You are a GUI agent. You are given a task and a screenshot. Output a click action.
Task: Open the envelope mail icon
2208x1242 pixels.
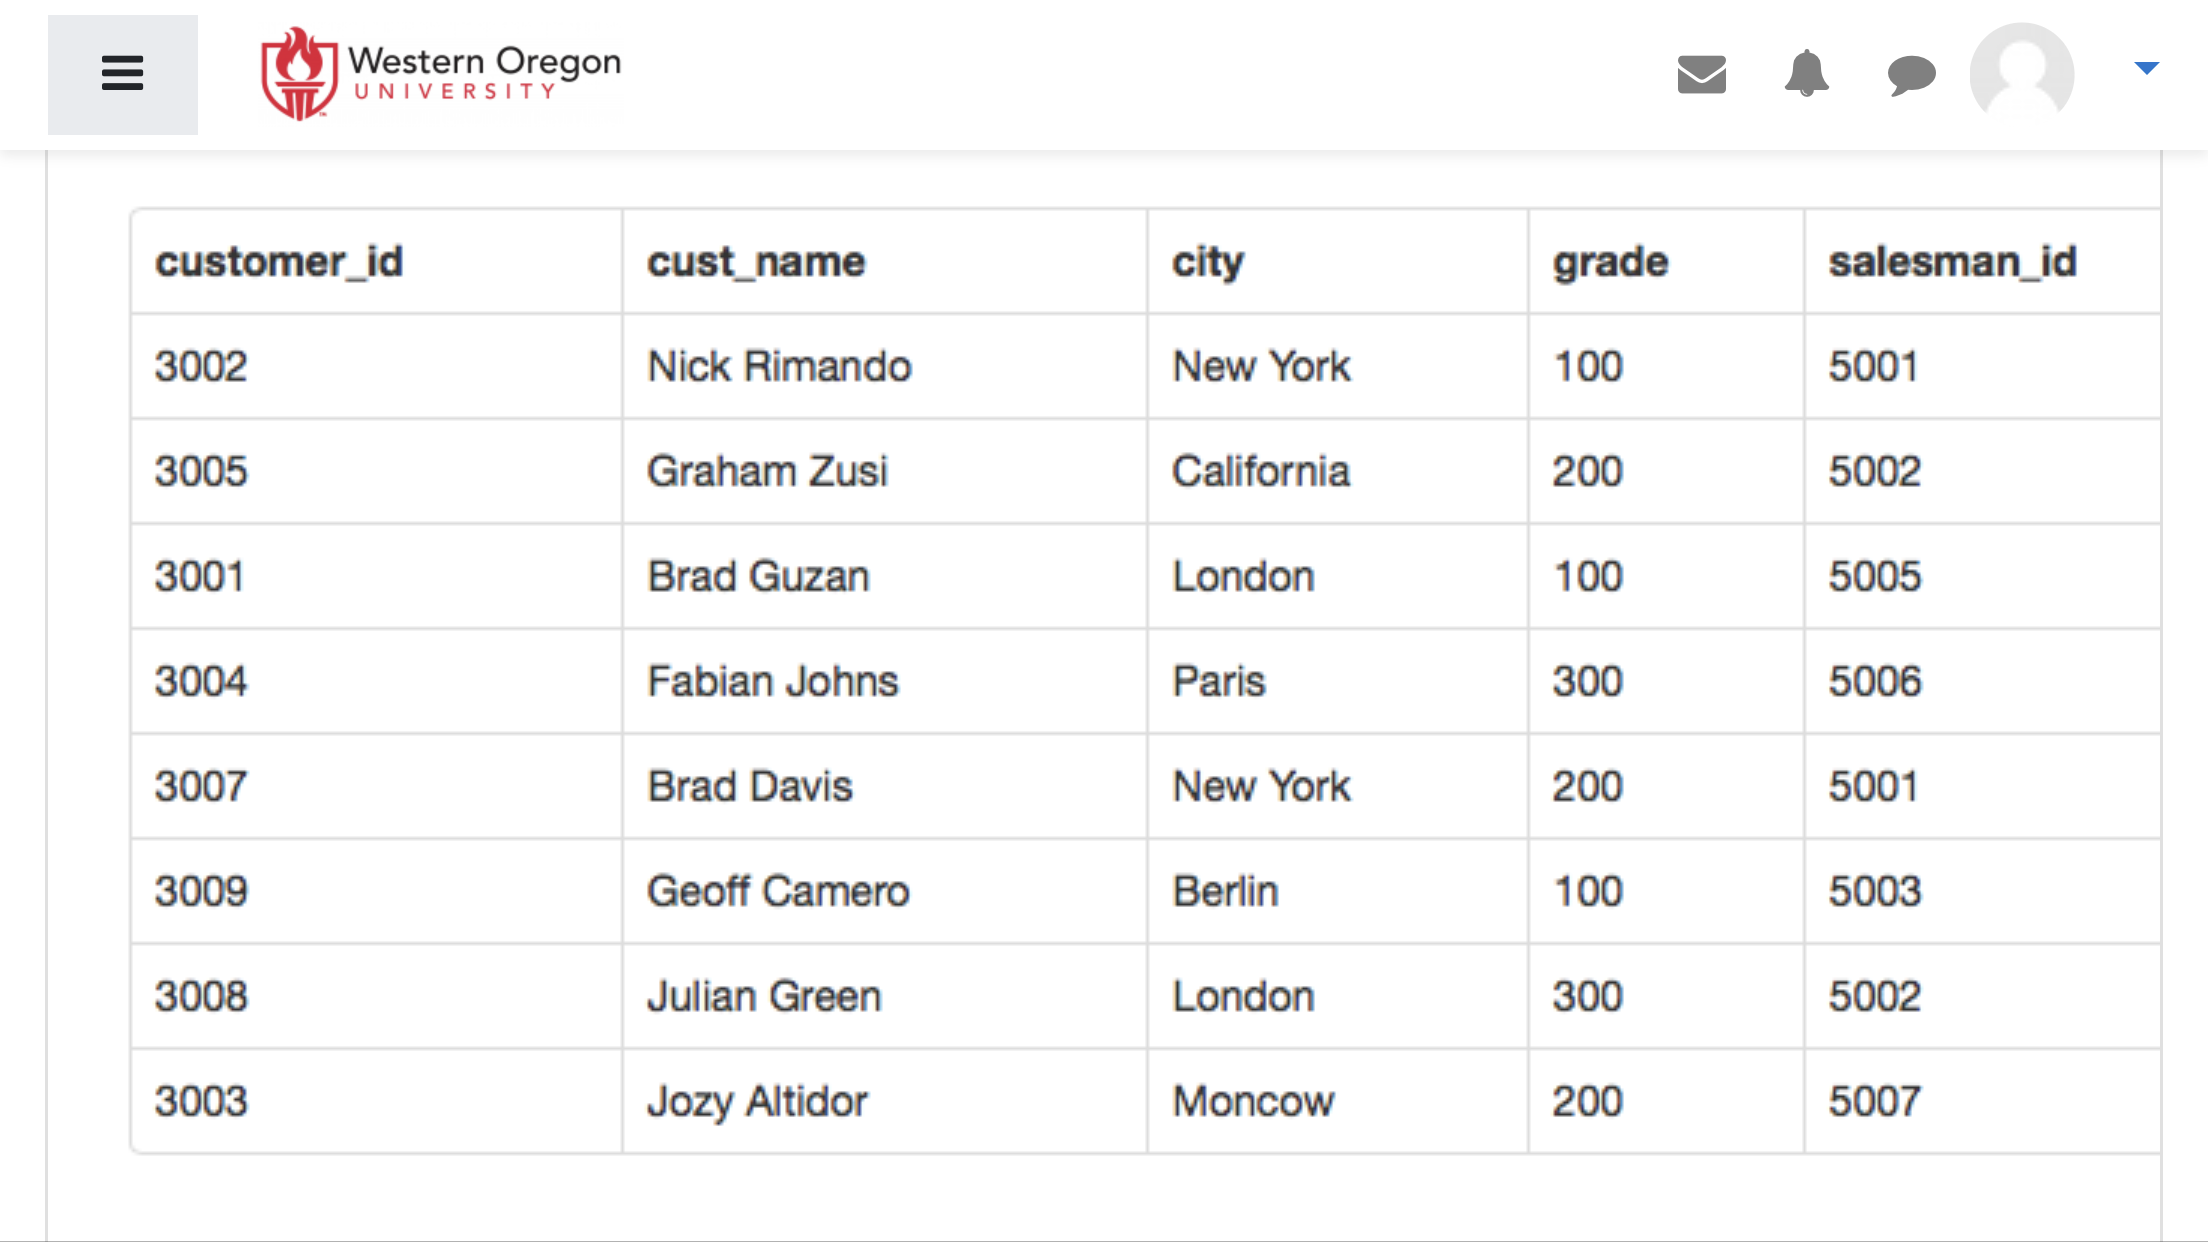(x=1701, y=74)
